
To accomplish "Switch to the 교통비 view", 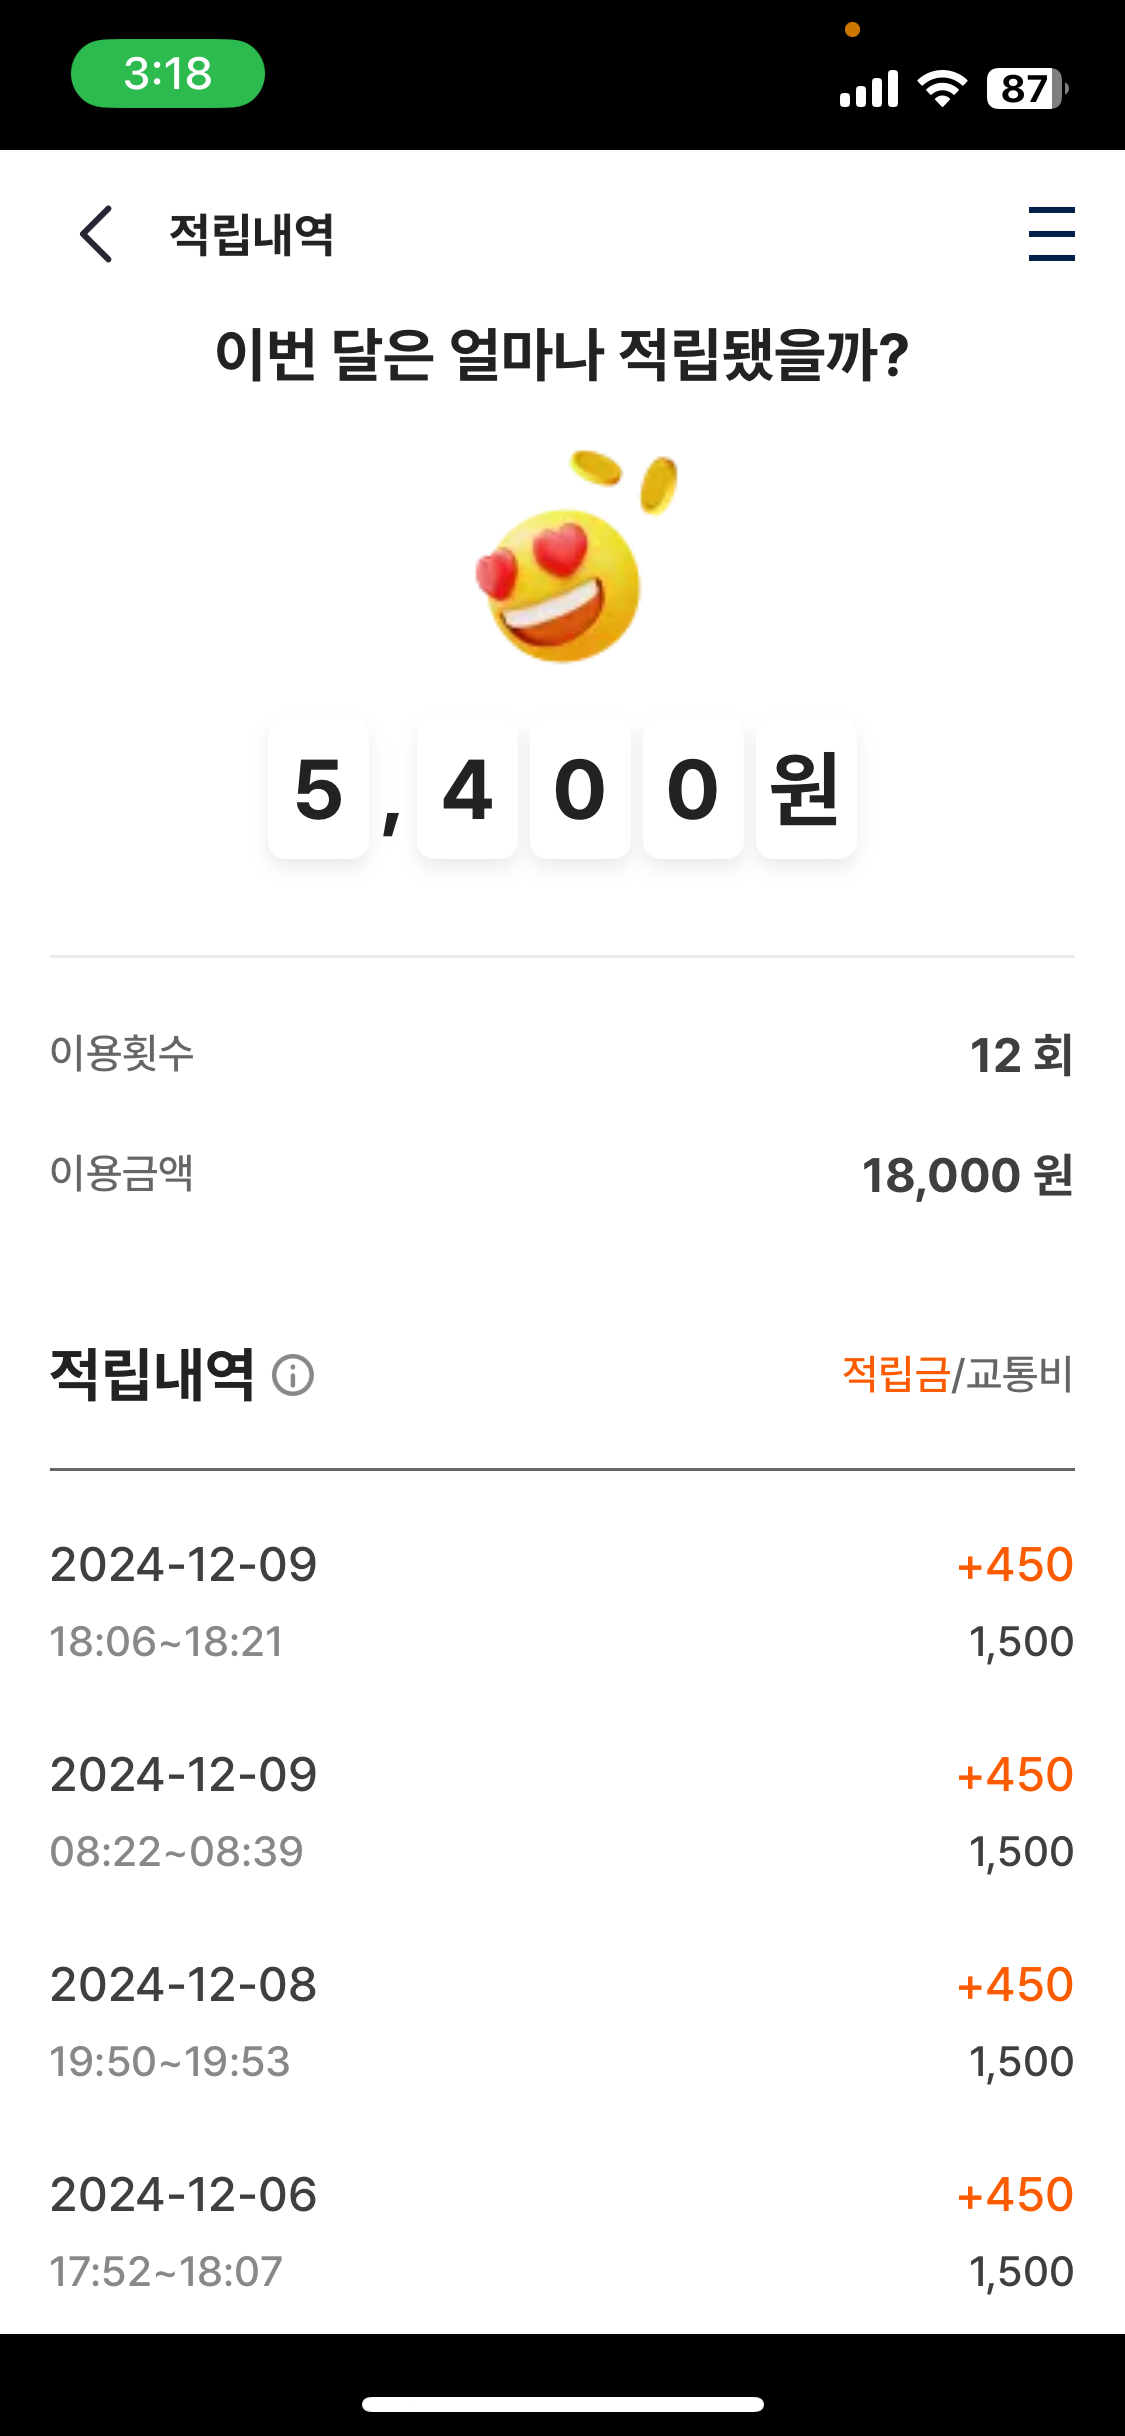I will [1019, 1374].
